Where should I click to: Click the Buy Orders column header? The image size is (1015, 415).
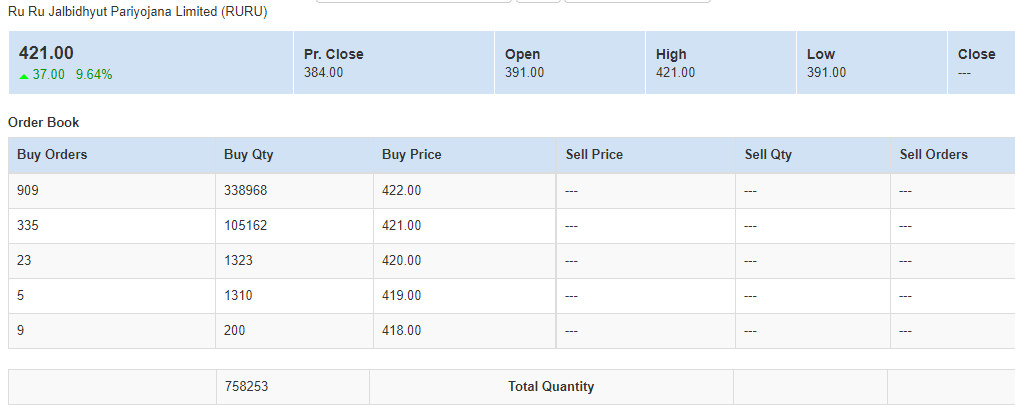(52, 155)
